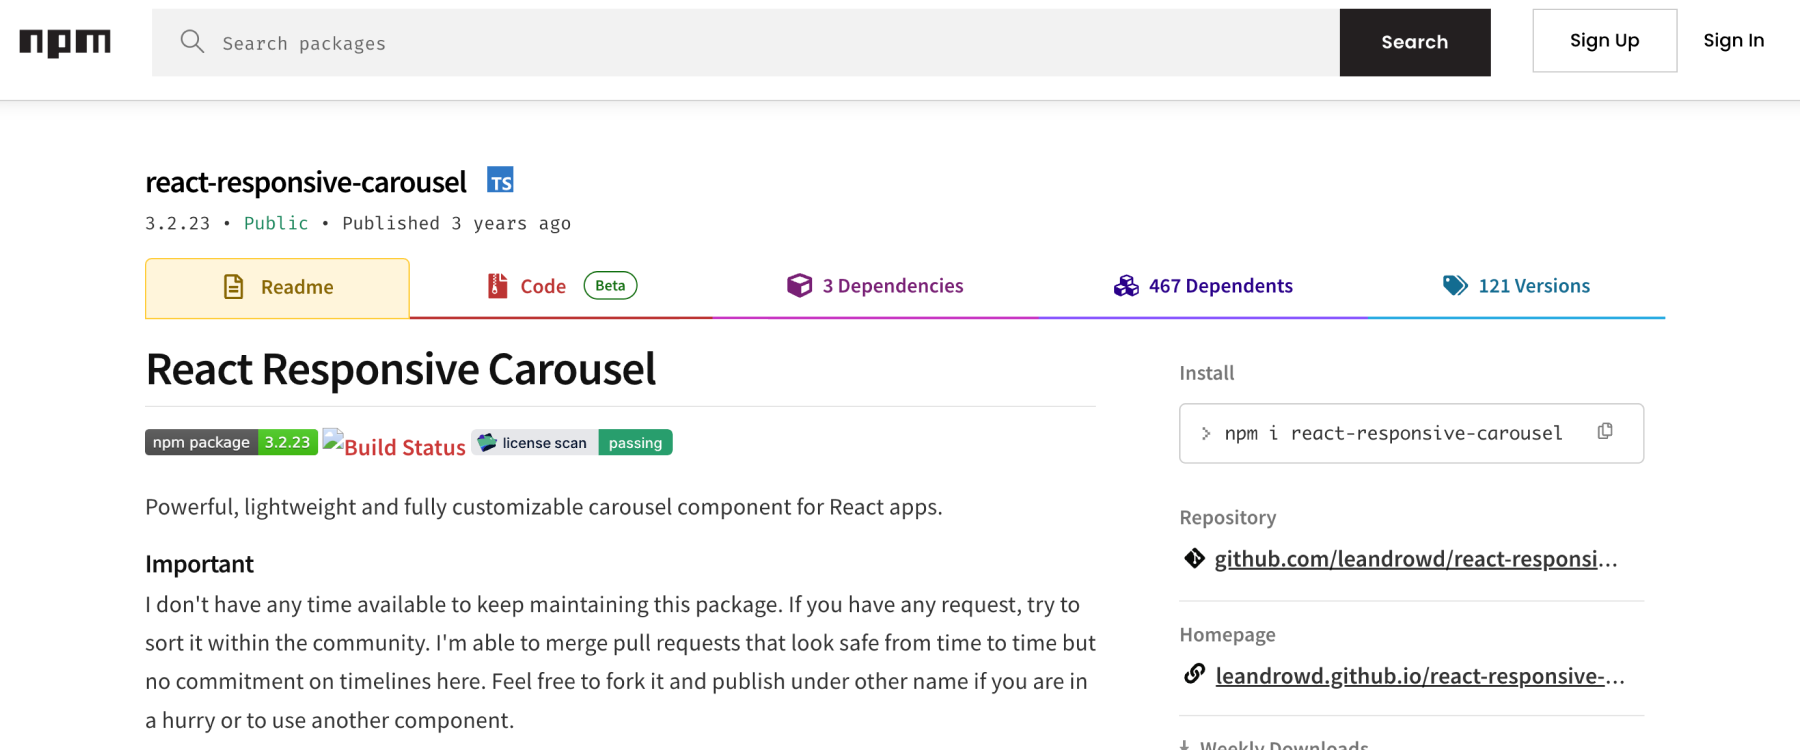Click the Code zip-file icon
Viewport: 1800px width, 750px height.
point(497,286)
